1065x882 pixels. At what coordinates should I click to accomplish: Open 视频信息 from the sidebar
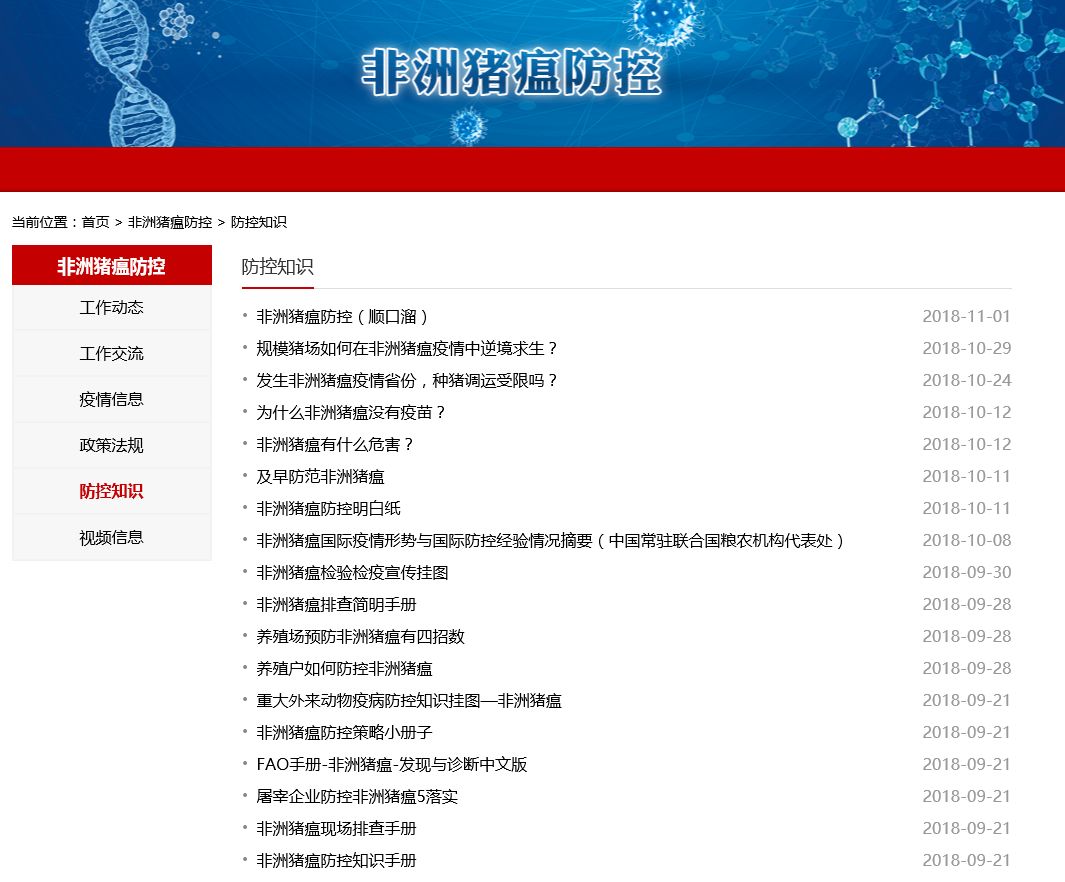point(111,537)
